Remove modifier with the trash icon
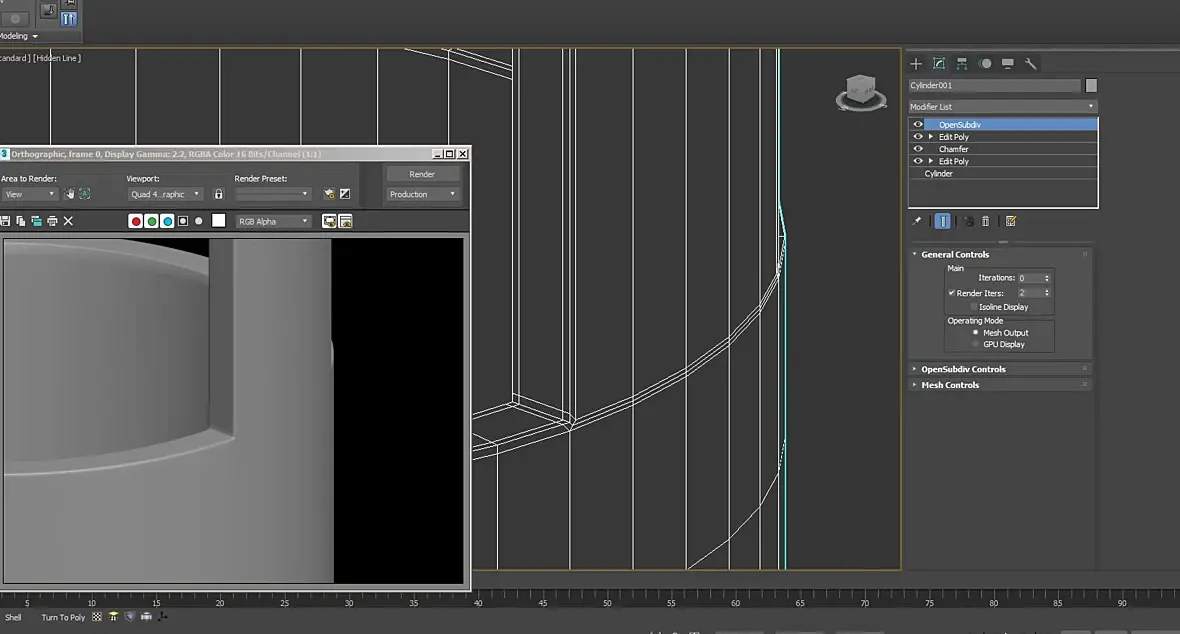This screenshot has width=1180, height=634. pos(985,221)
